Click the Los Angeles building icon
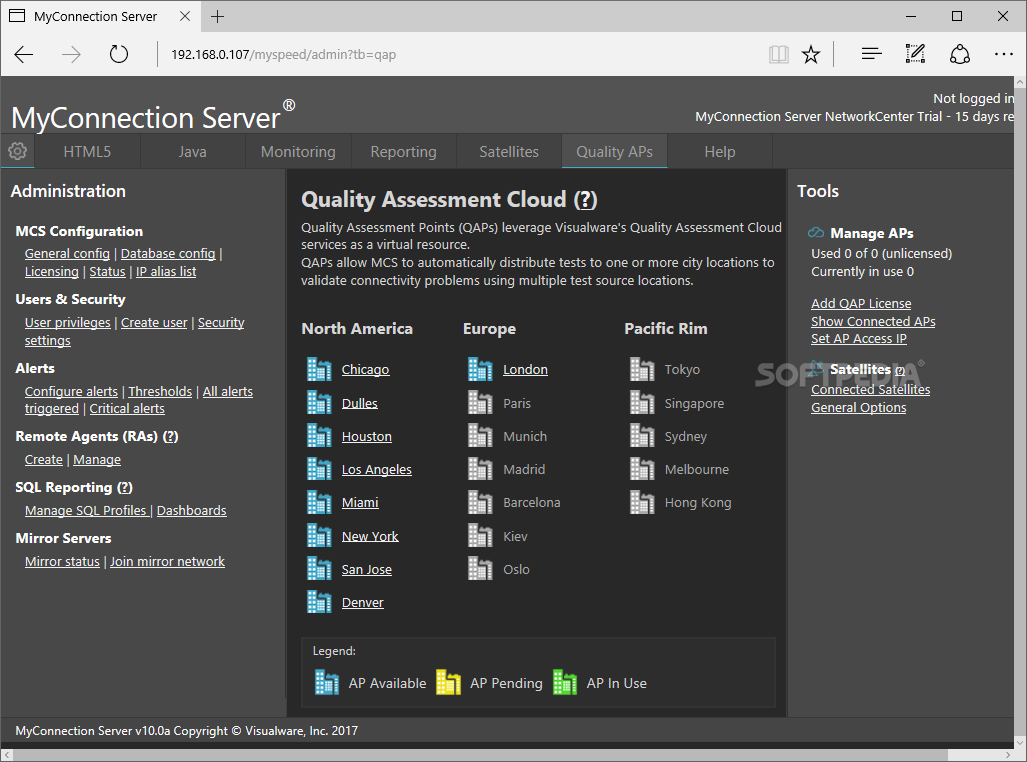 pos(319,468)
